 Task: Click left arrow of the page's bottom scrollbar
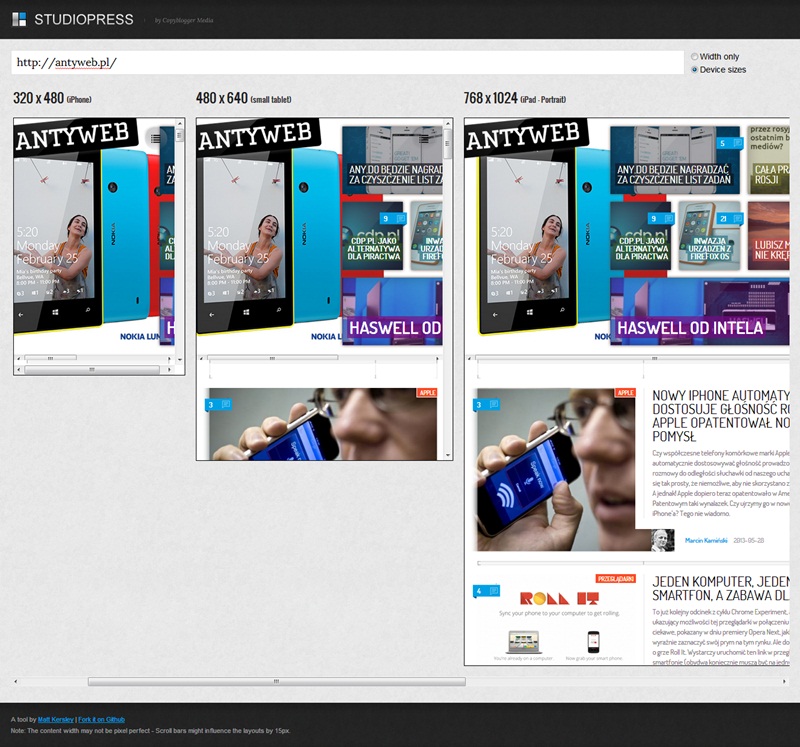tap(15, 681)
